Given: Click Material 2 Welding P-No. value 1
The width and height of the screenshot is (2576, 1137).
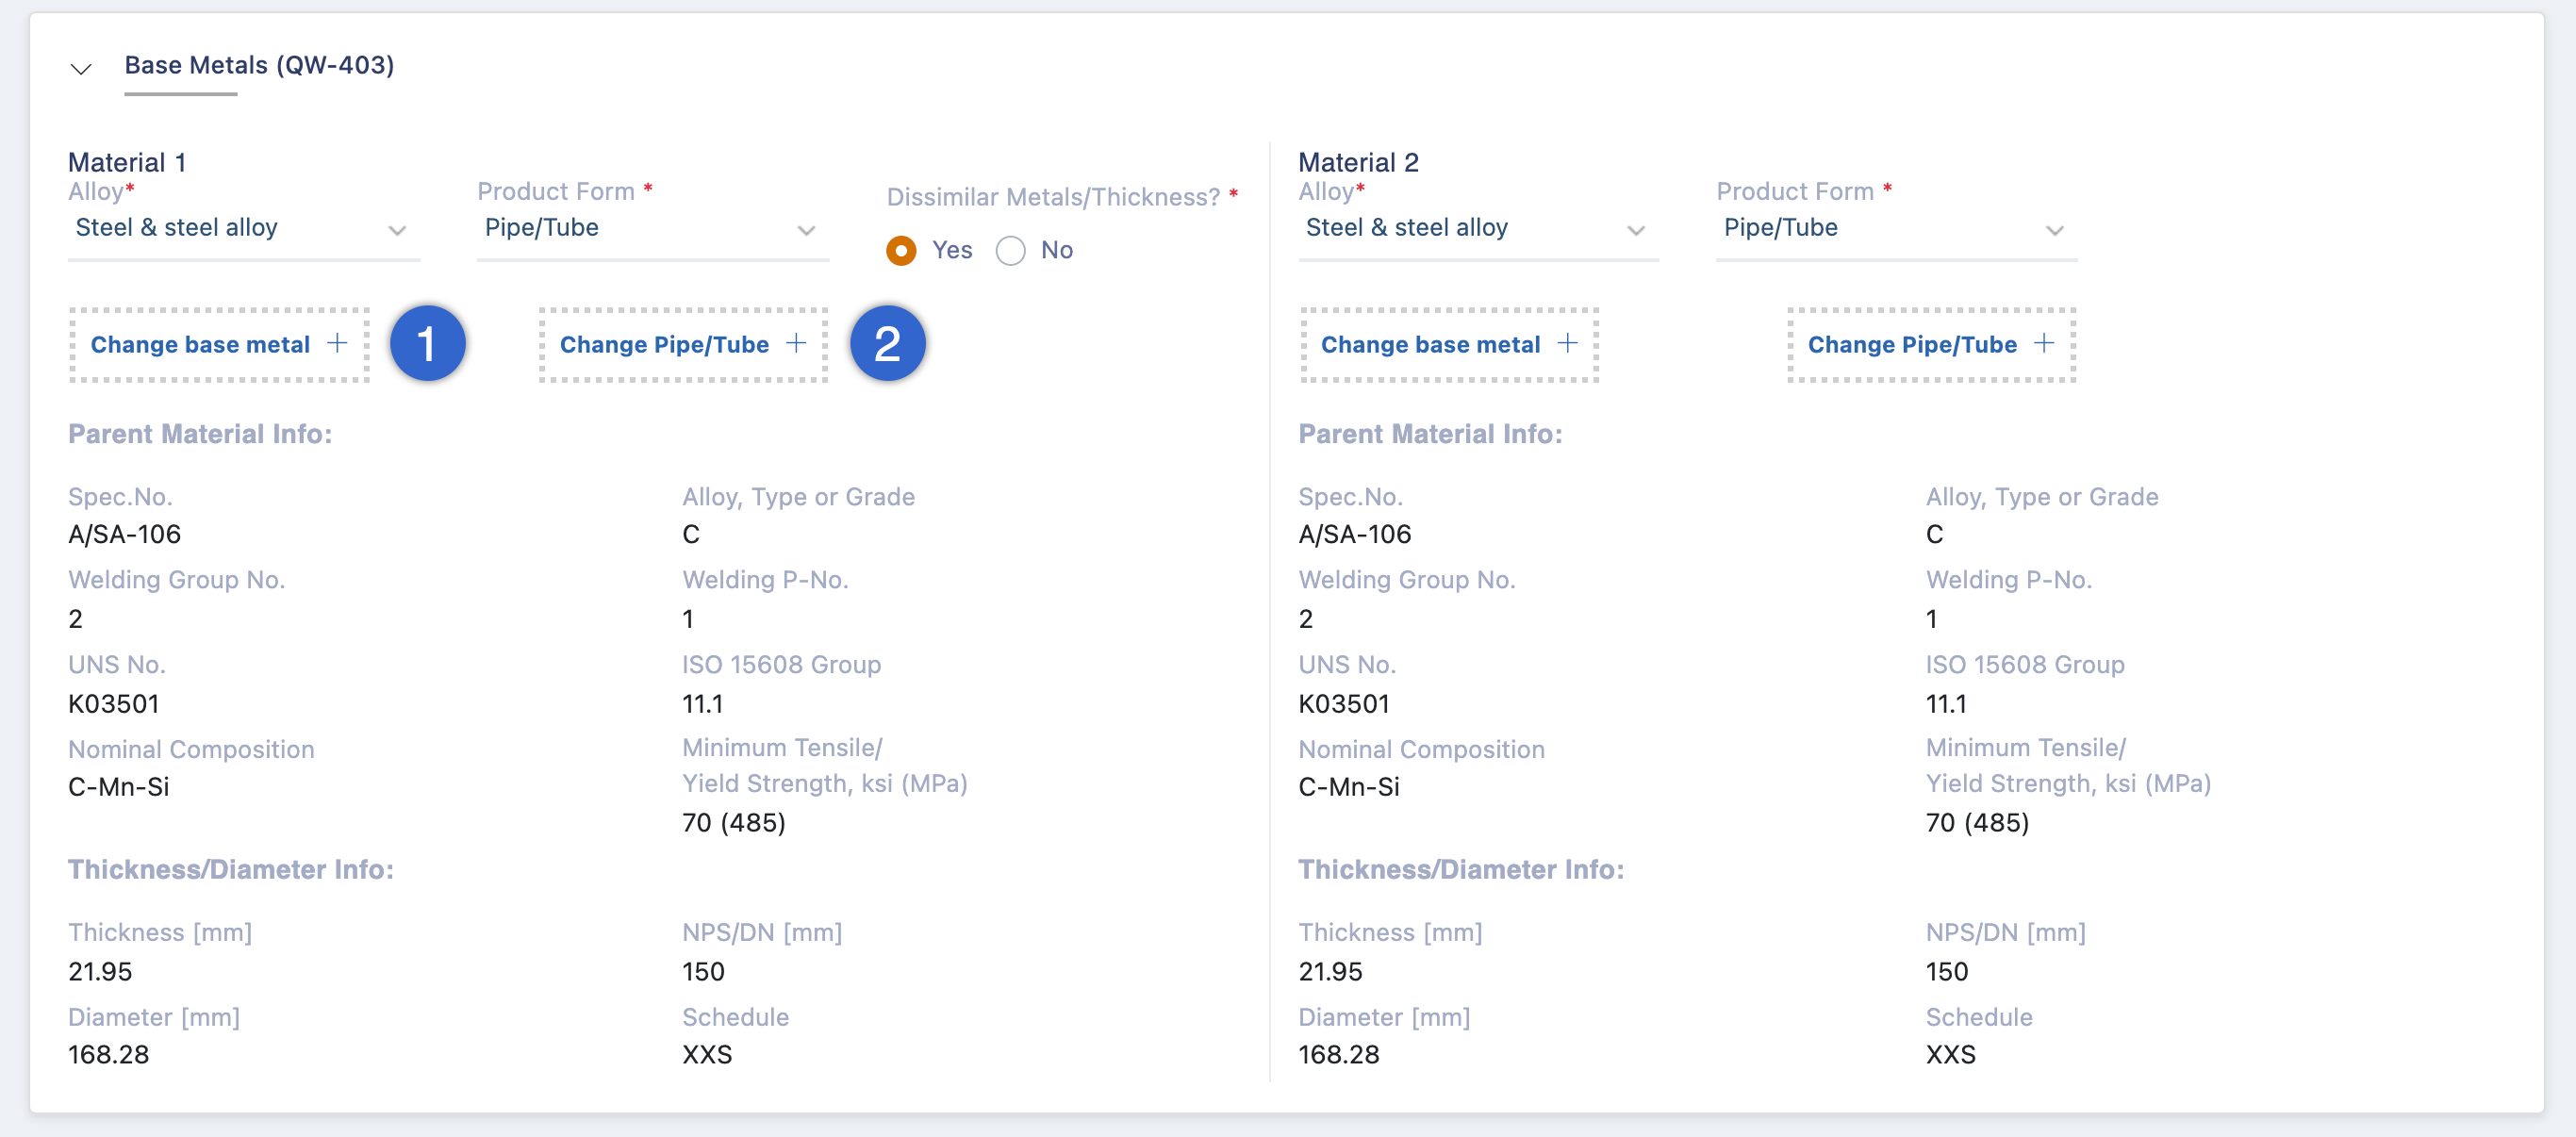Looking at the screenshot, I should pos(1932,619).
